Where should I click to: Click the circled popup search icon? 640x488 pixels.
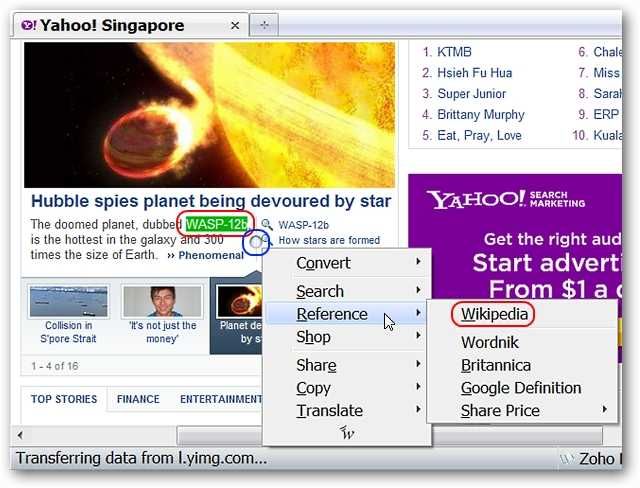click(x=257, y=242)
